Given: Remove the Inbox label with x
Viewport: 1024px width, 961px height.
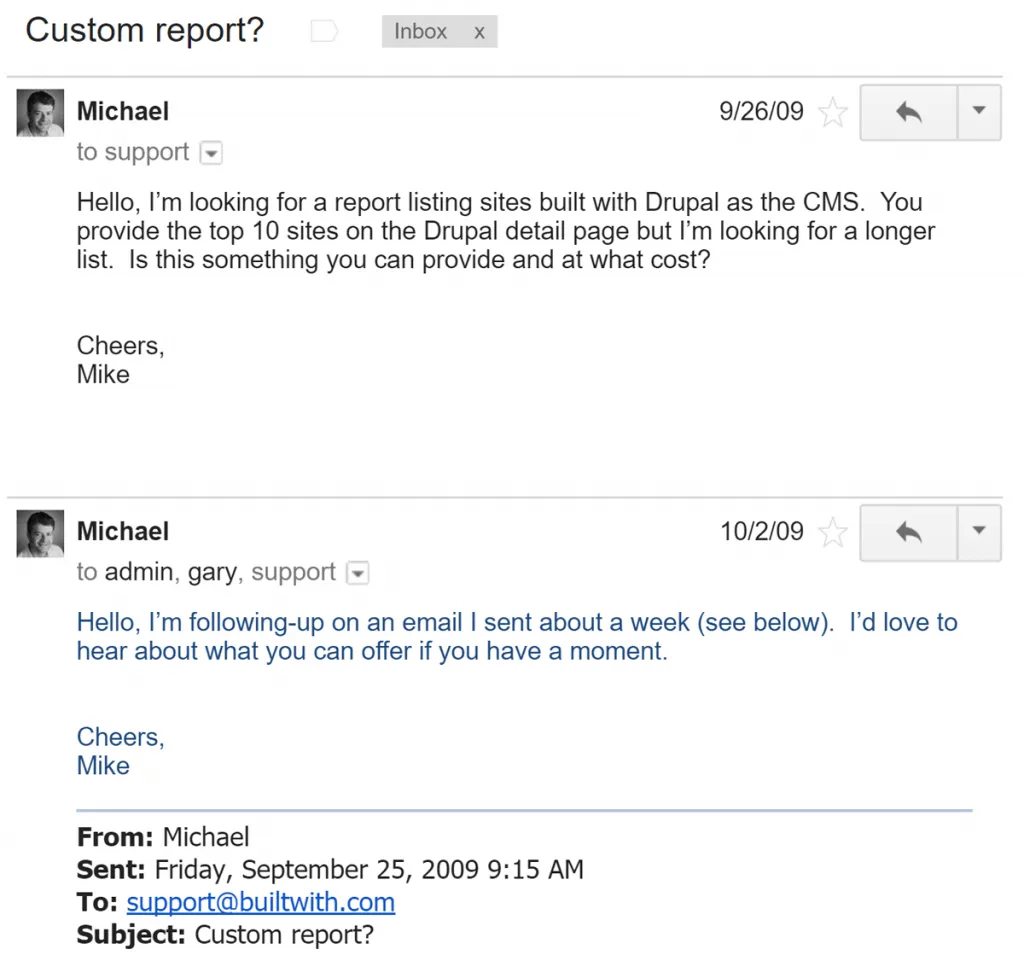Looking at the screenshot, I should (x=479, y=32).
